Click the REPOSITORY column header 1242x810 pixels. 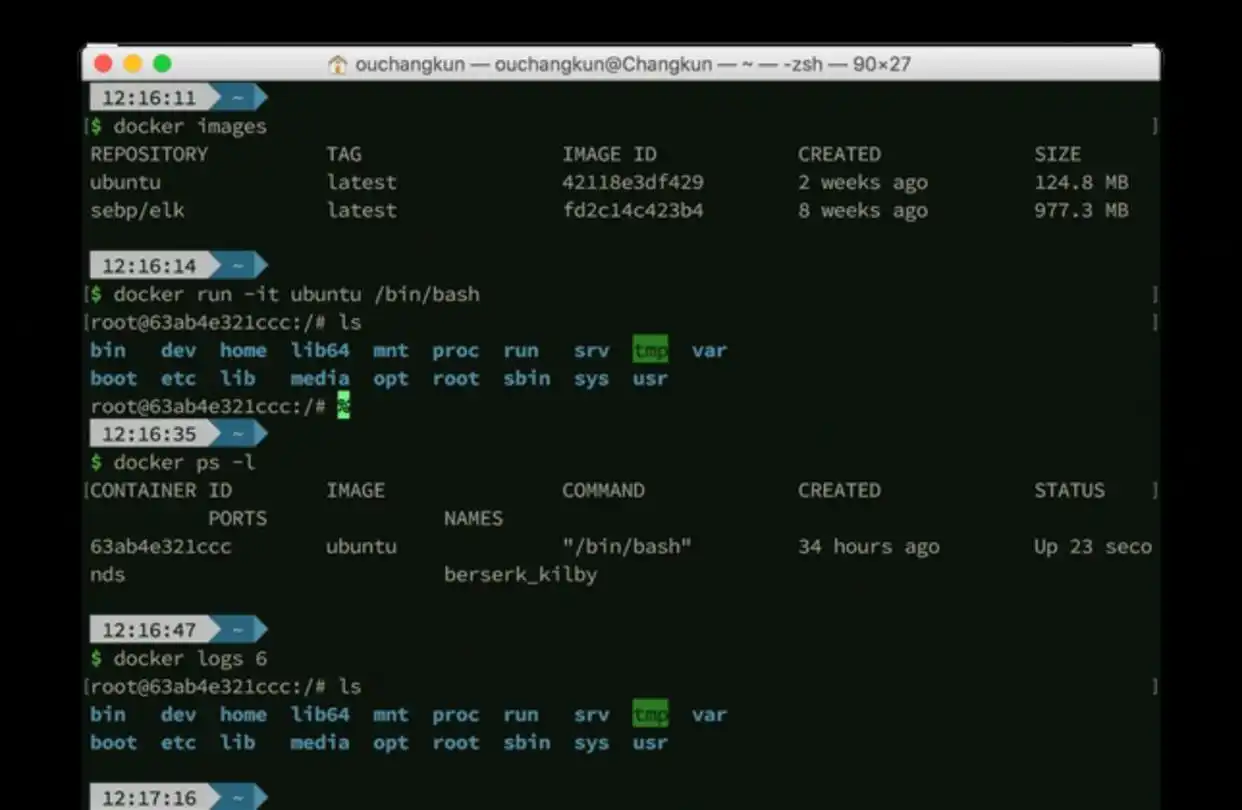(x=149, y=155)
